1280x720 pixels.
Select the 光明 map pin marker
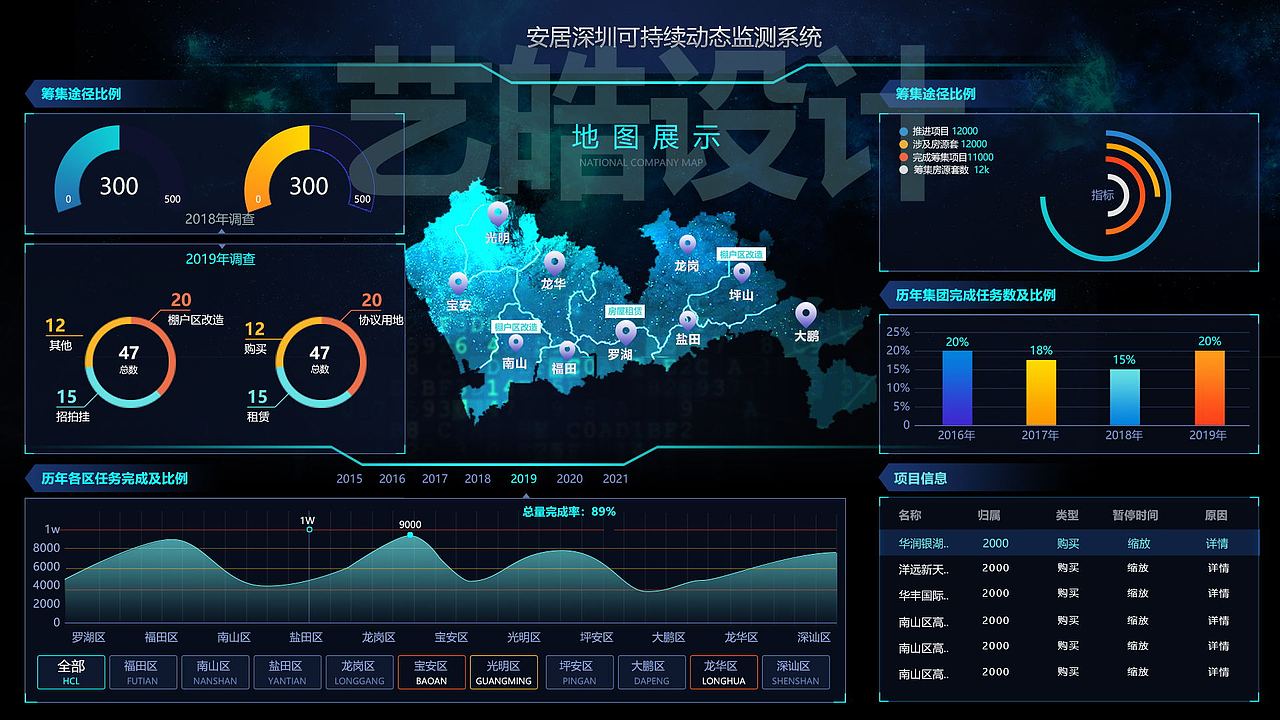[497, 213]
